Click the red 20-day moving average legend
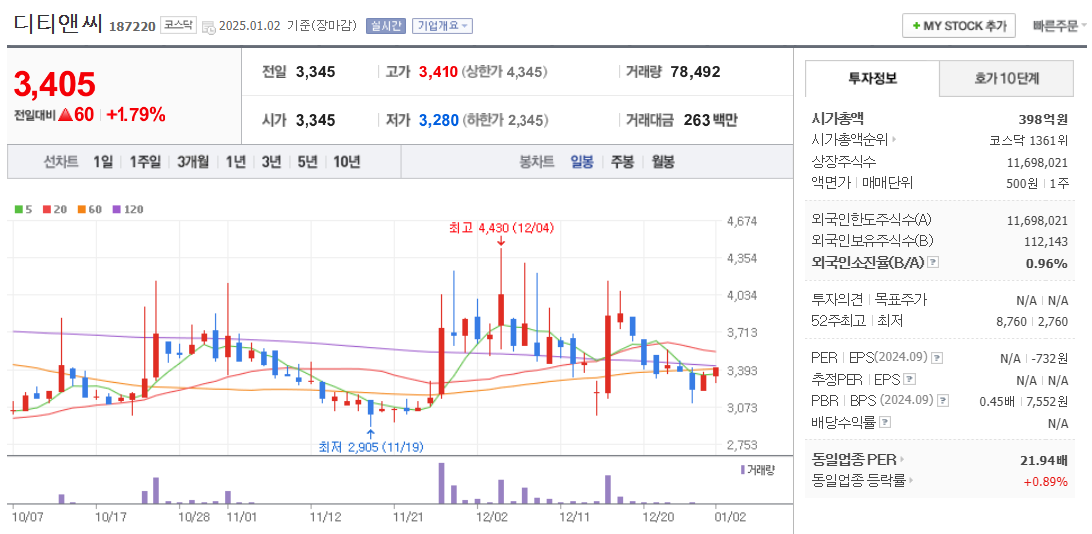 [54, 209]
